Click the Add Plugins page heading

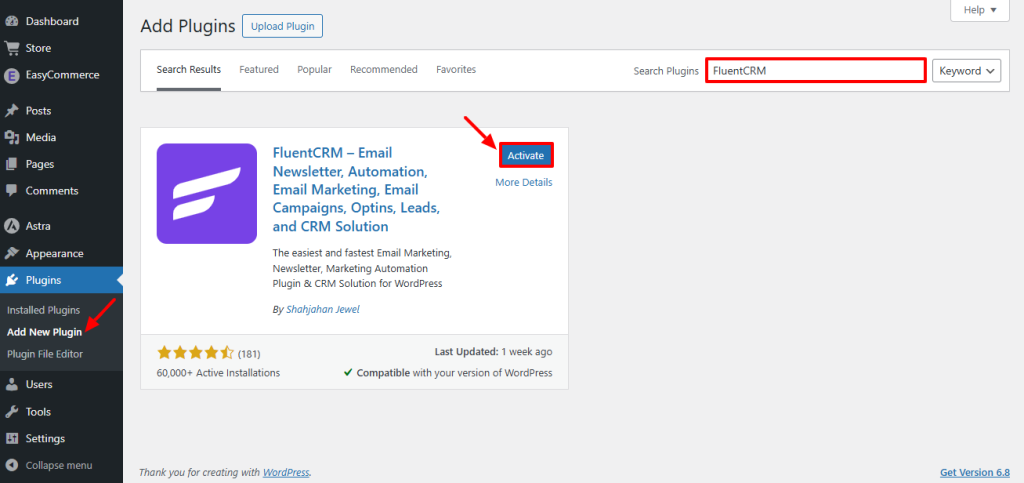pos(187,26)
